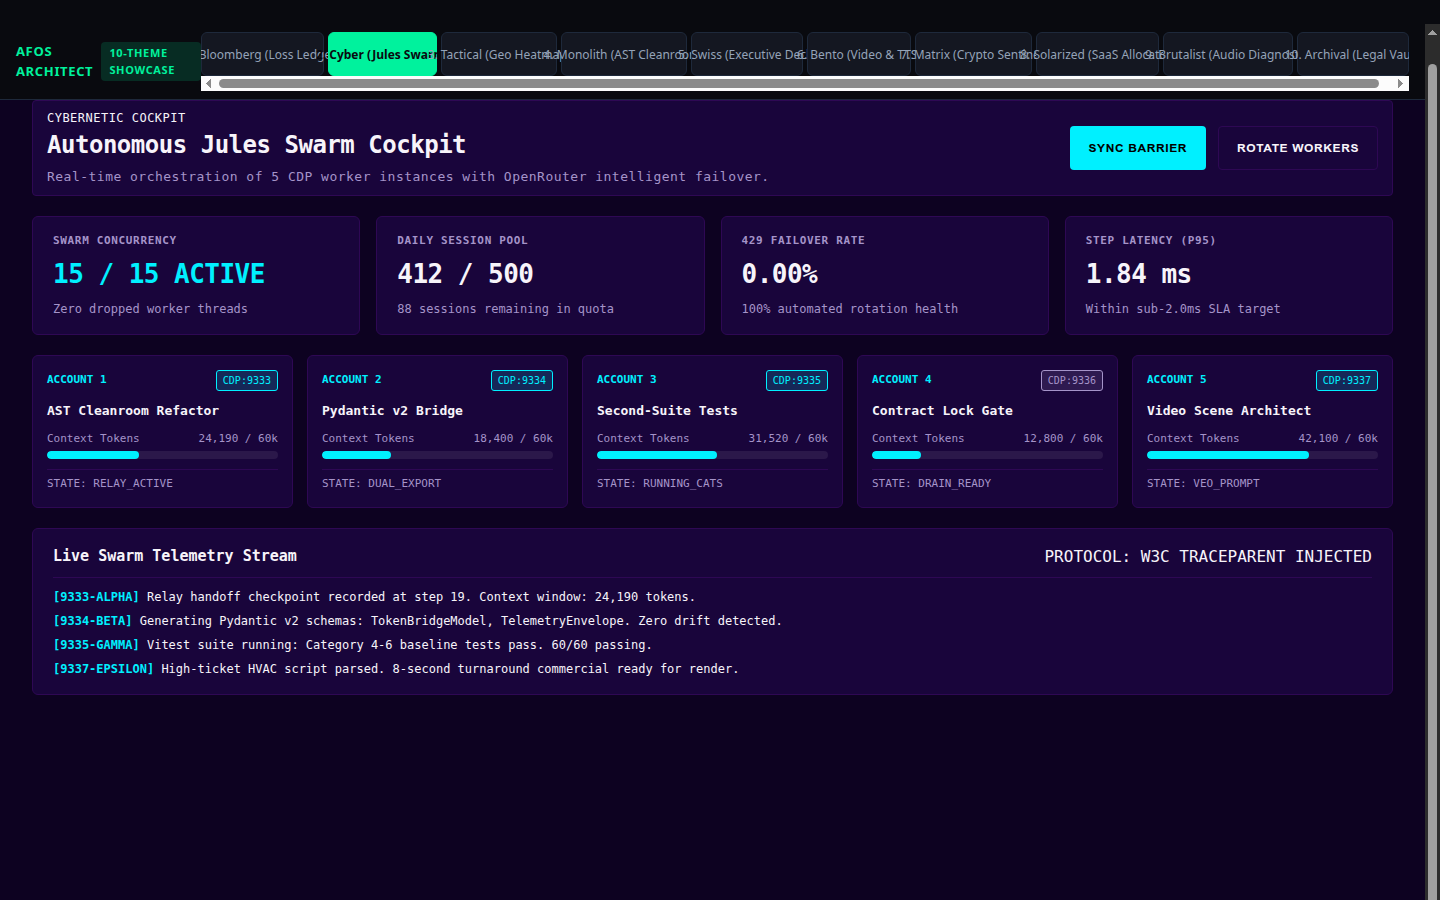The image size is (1440, 900).
Task: Click the ACCOUNT 2 label
Action: (352, 380)
